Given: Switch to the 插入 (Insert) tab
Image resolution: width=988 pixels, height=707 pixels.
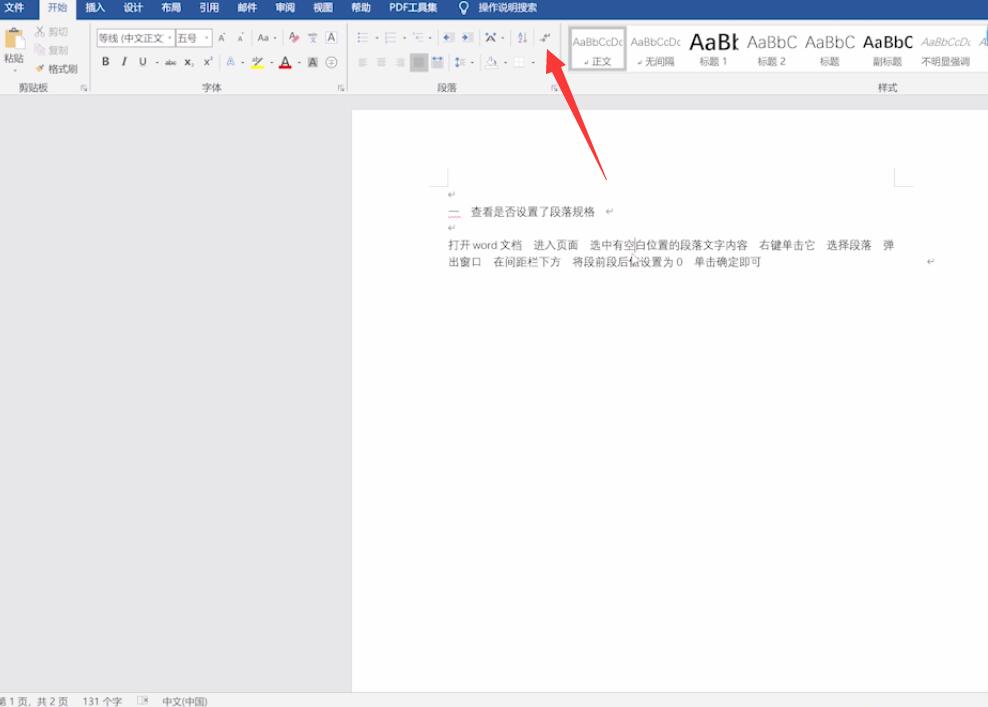Looking at the screenshot, I should tap(95, 8).
